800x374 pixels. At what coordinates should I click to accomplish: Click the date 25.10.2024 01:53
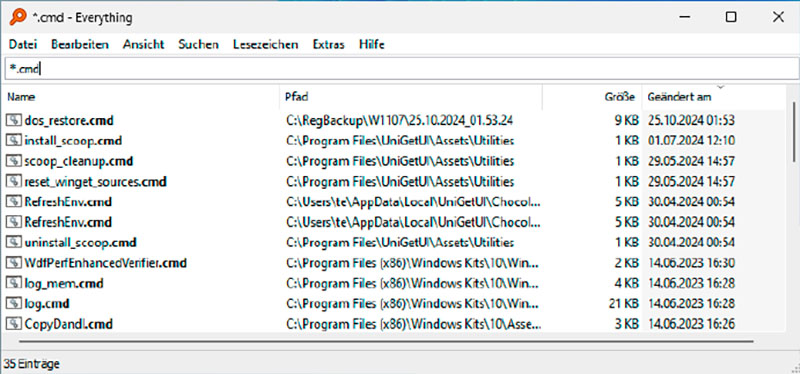691,121
